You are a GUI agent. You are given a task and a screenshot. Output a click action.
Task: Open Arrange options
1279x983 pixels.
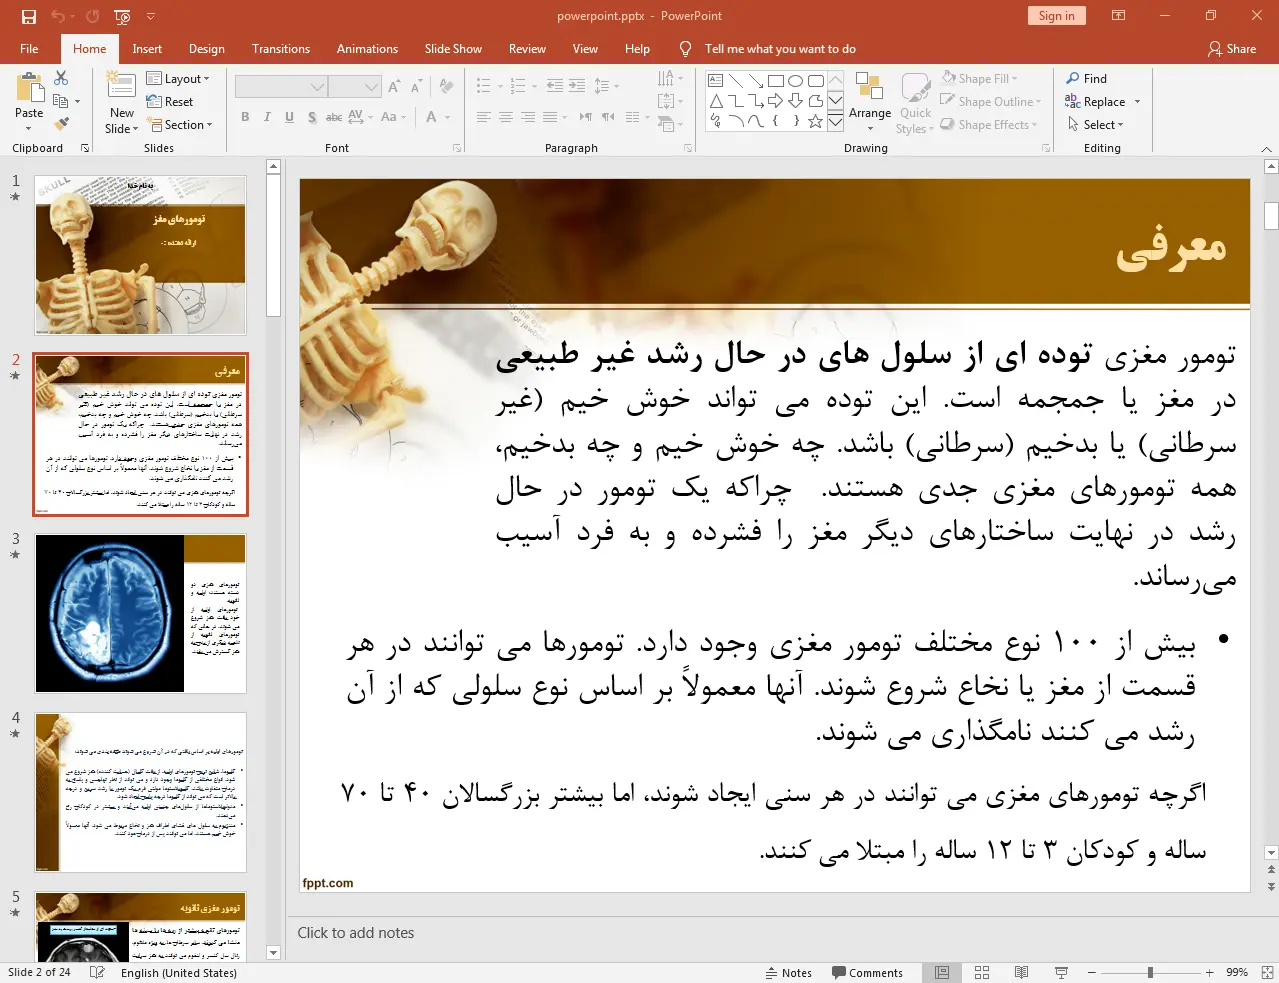point(870,100)
